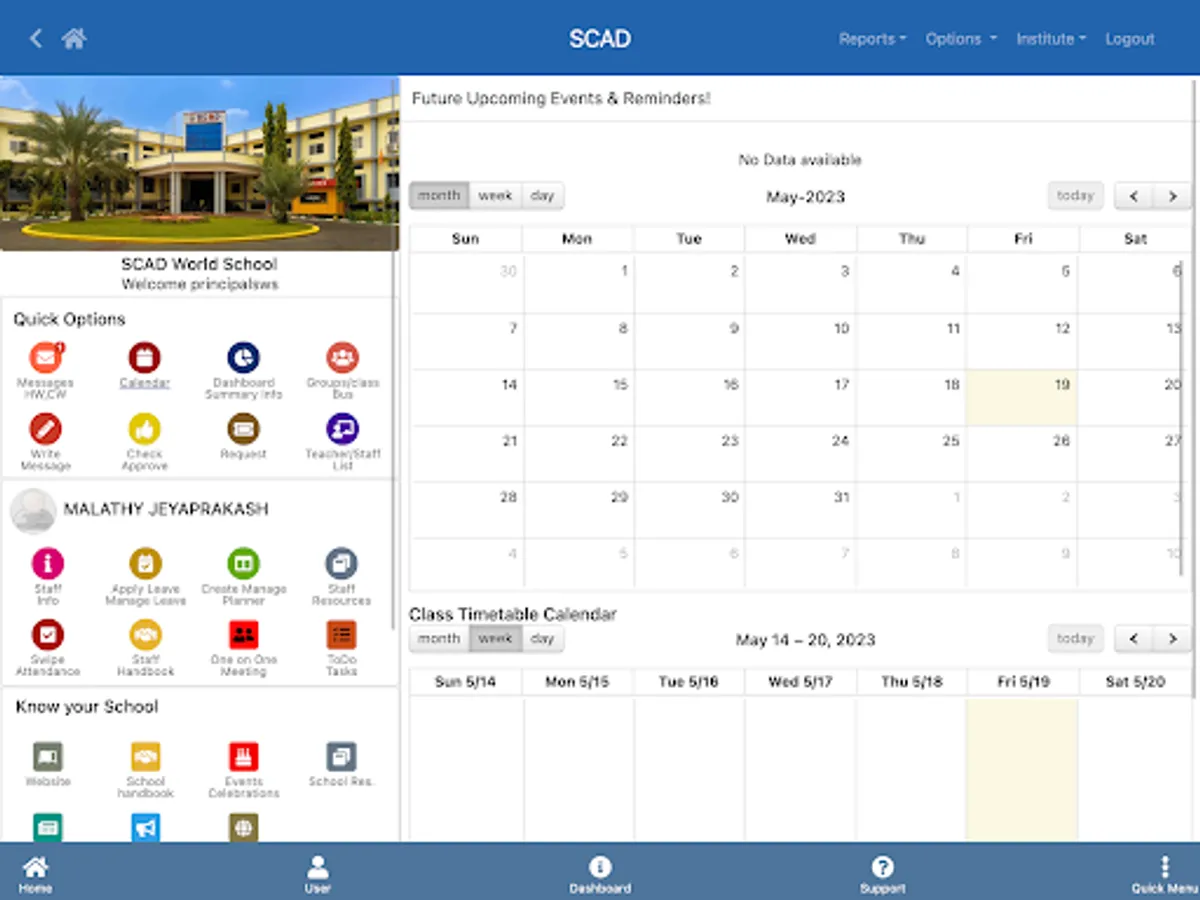This screenshot has height=900, width=1200.
Task: Open Teacher/Staff List icon
Action: [342, 429]
